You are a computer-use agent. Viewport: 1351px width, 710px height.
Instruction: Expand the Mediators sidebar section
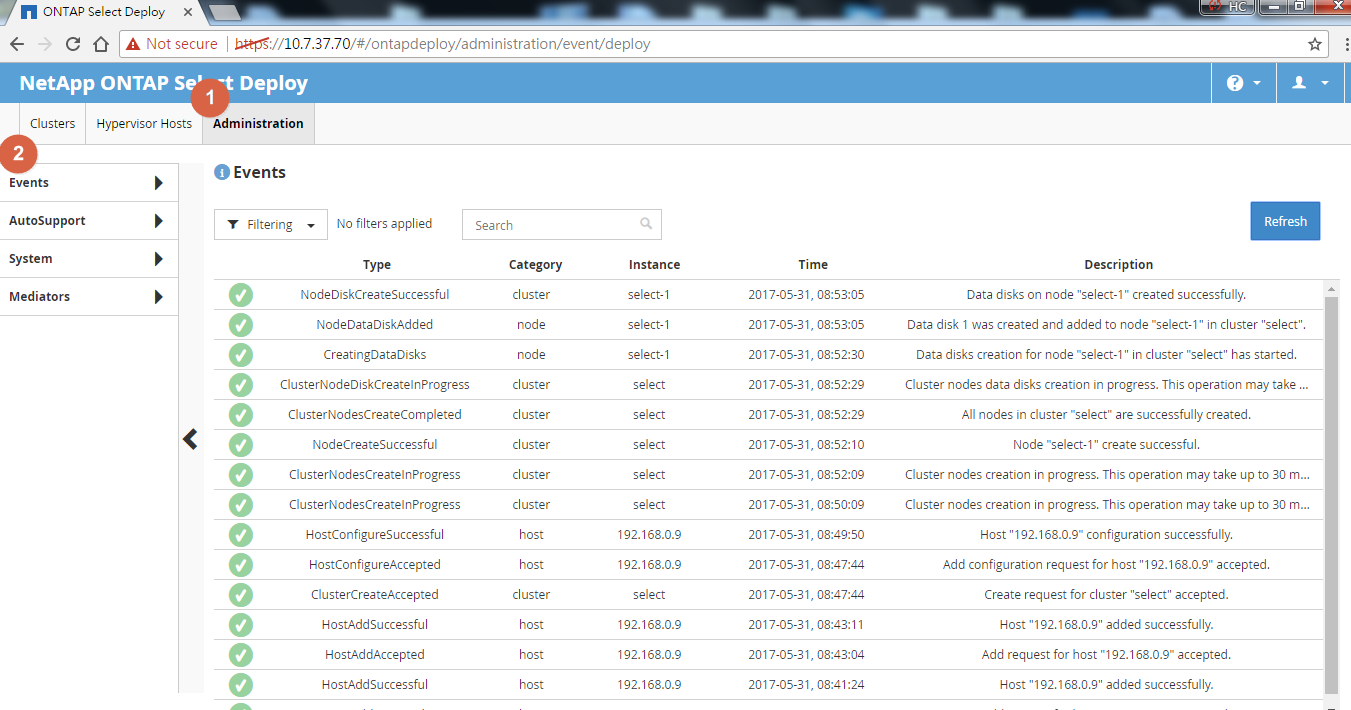(89, 297)
